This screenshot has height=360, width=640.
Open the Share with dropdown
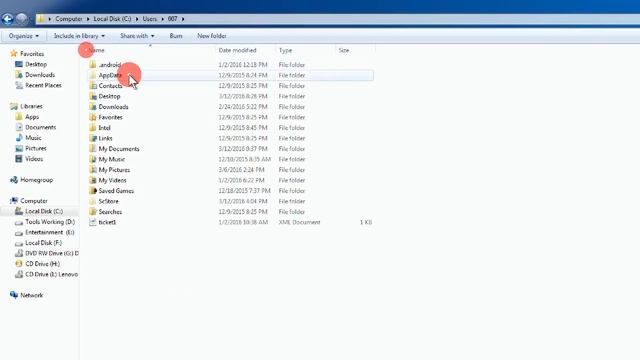(x=137, y=36)
